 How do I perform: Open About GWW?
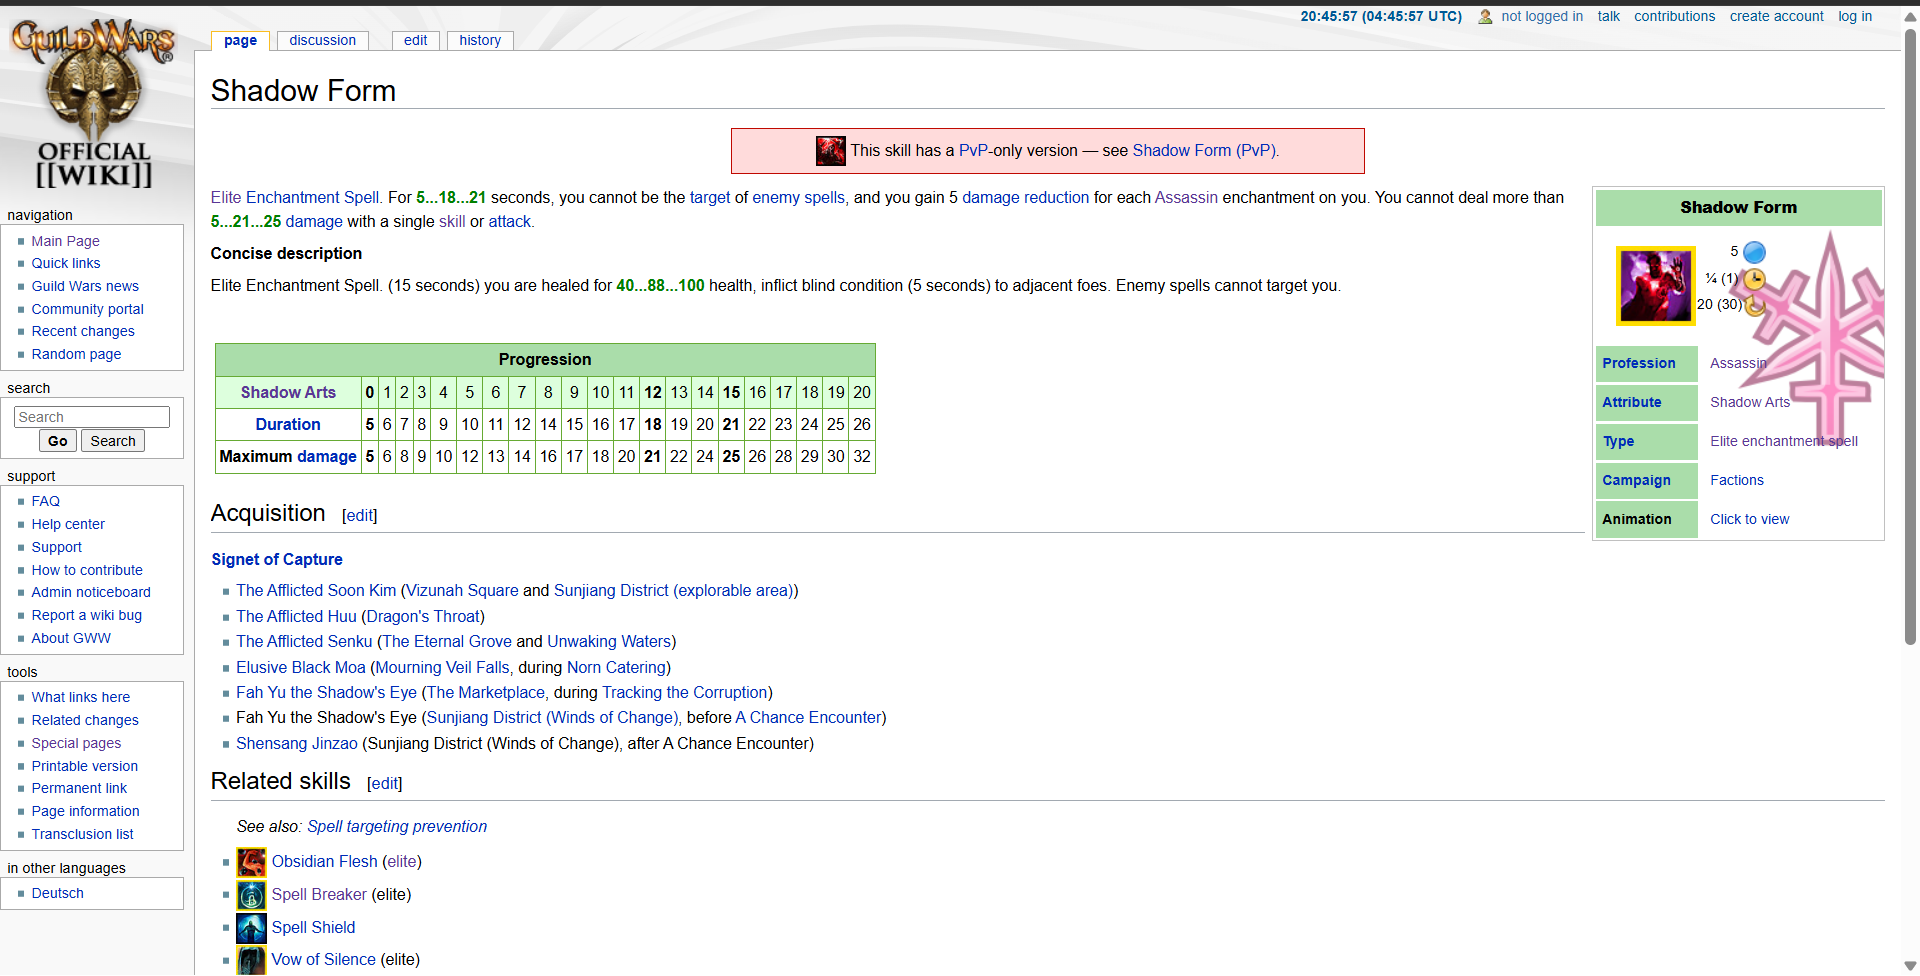(x=71, y=639)
